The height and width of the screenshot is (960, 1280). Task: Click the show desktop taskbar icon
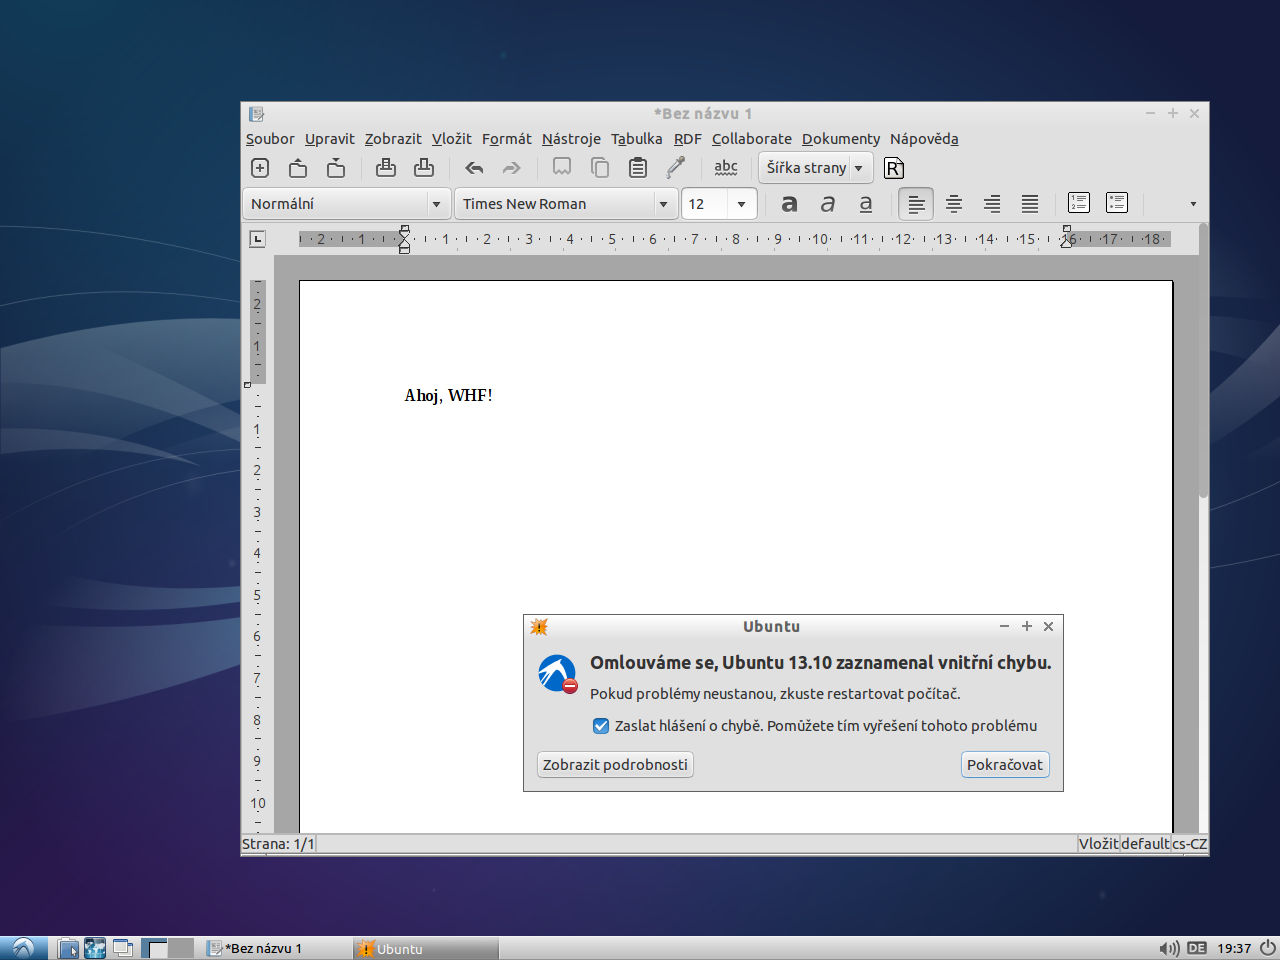click(123, 948)
